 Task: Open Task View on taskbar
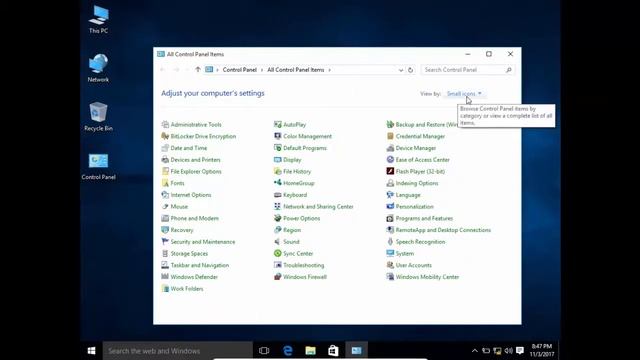coord(264,351)
